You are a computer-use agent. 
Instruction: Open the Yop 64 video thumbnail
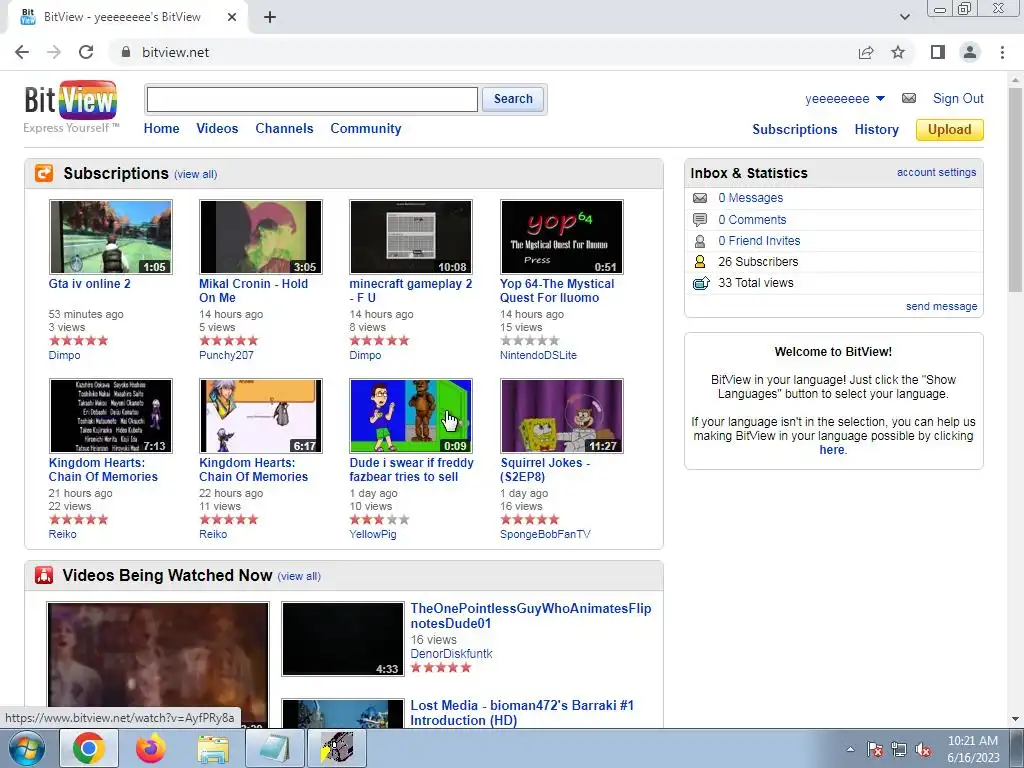coord(562,236)
